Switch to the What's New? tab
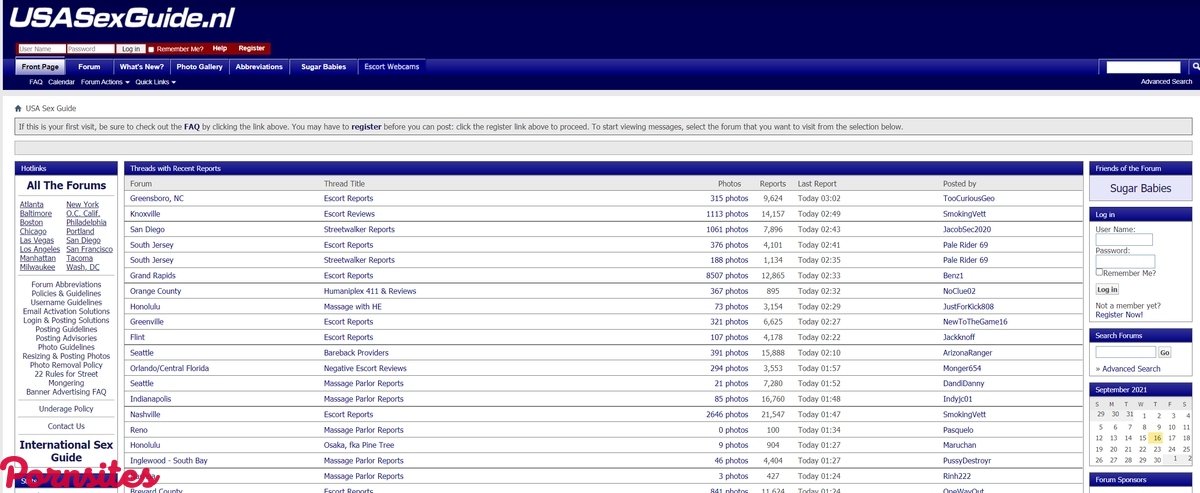Screen dimensions: 1200x493 (x=141, y=67)
